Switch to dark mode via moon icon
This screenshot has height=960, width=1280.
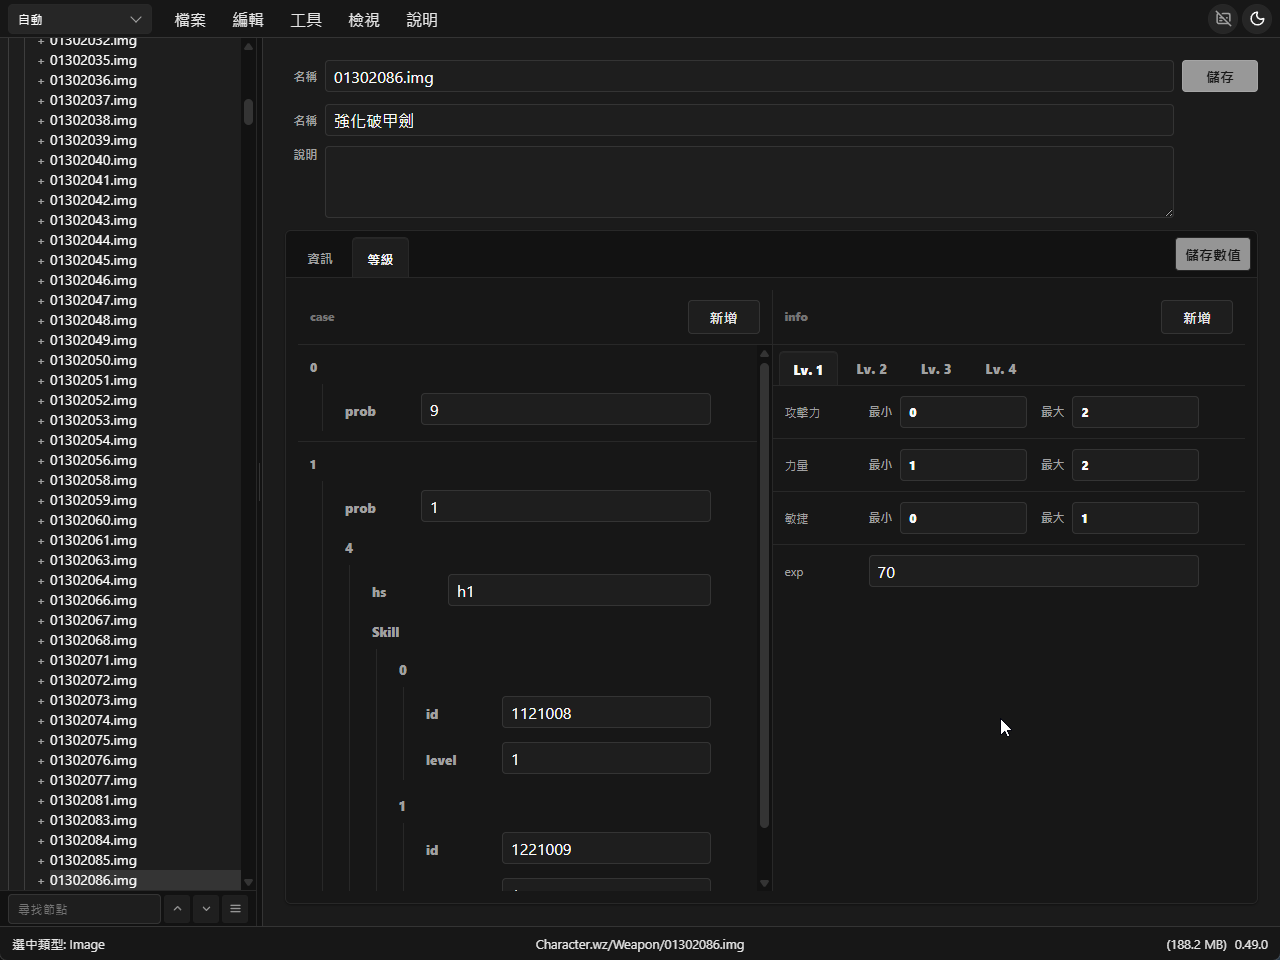point(1257,19)
